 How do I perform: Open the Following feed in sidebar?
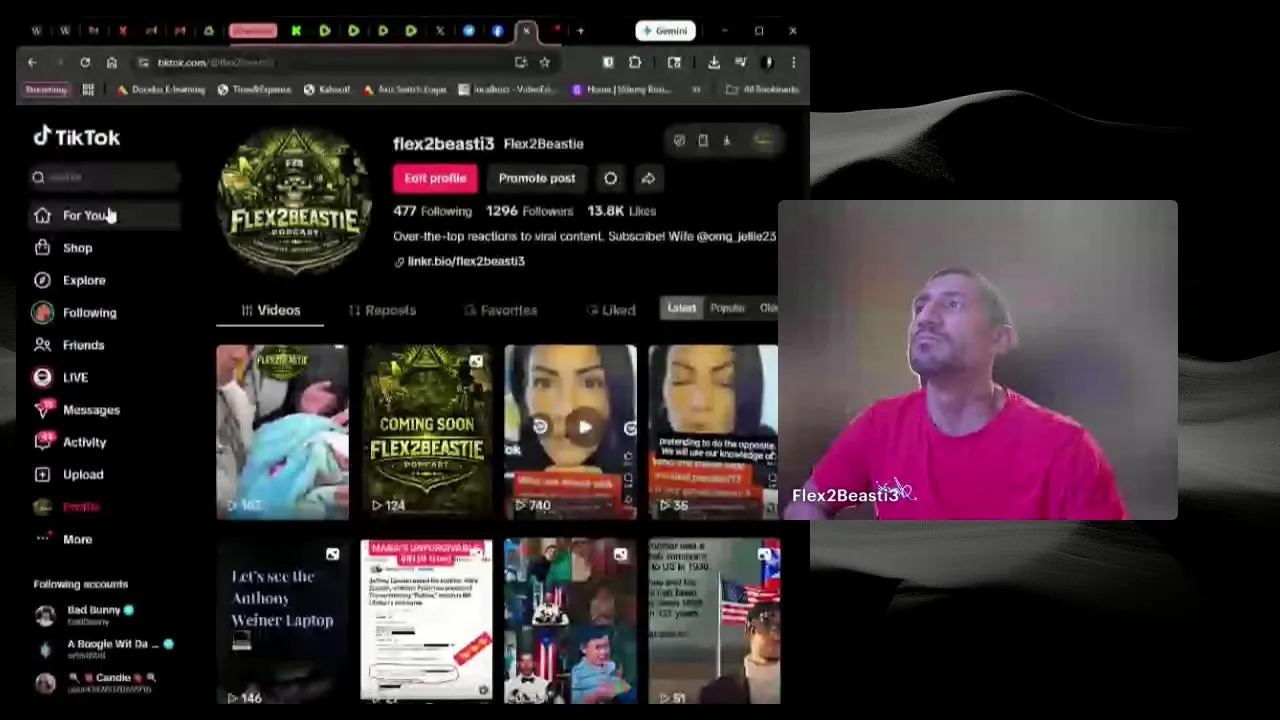click(89, 313)
